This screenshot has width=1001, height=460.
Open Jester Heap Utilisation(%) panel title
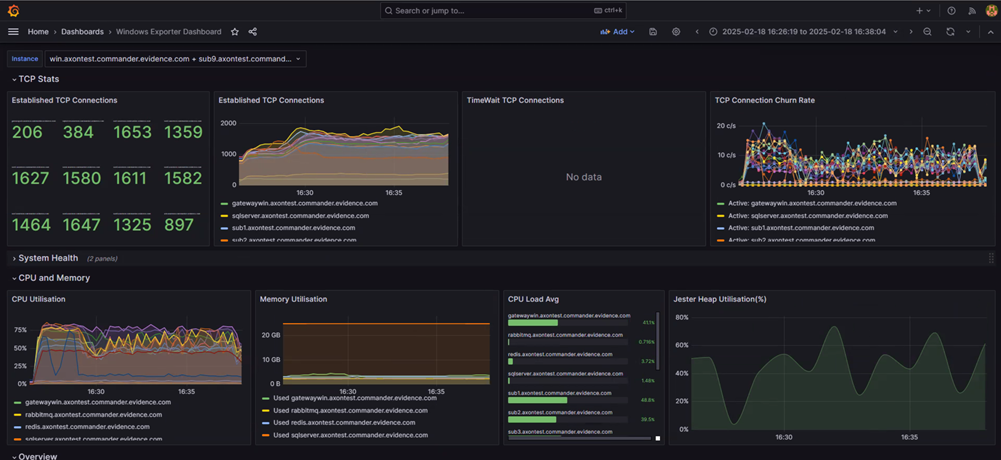pyautogui.click(x=720, y=299)
